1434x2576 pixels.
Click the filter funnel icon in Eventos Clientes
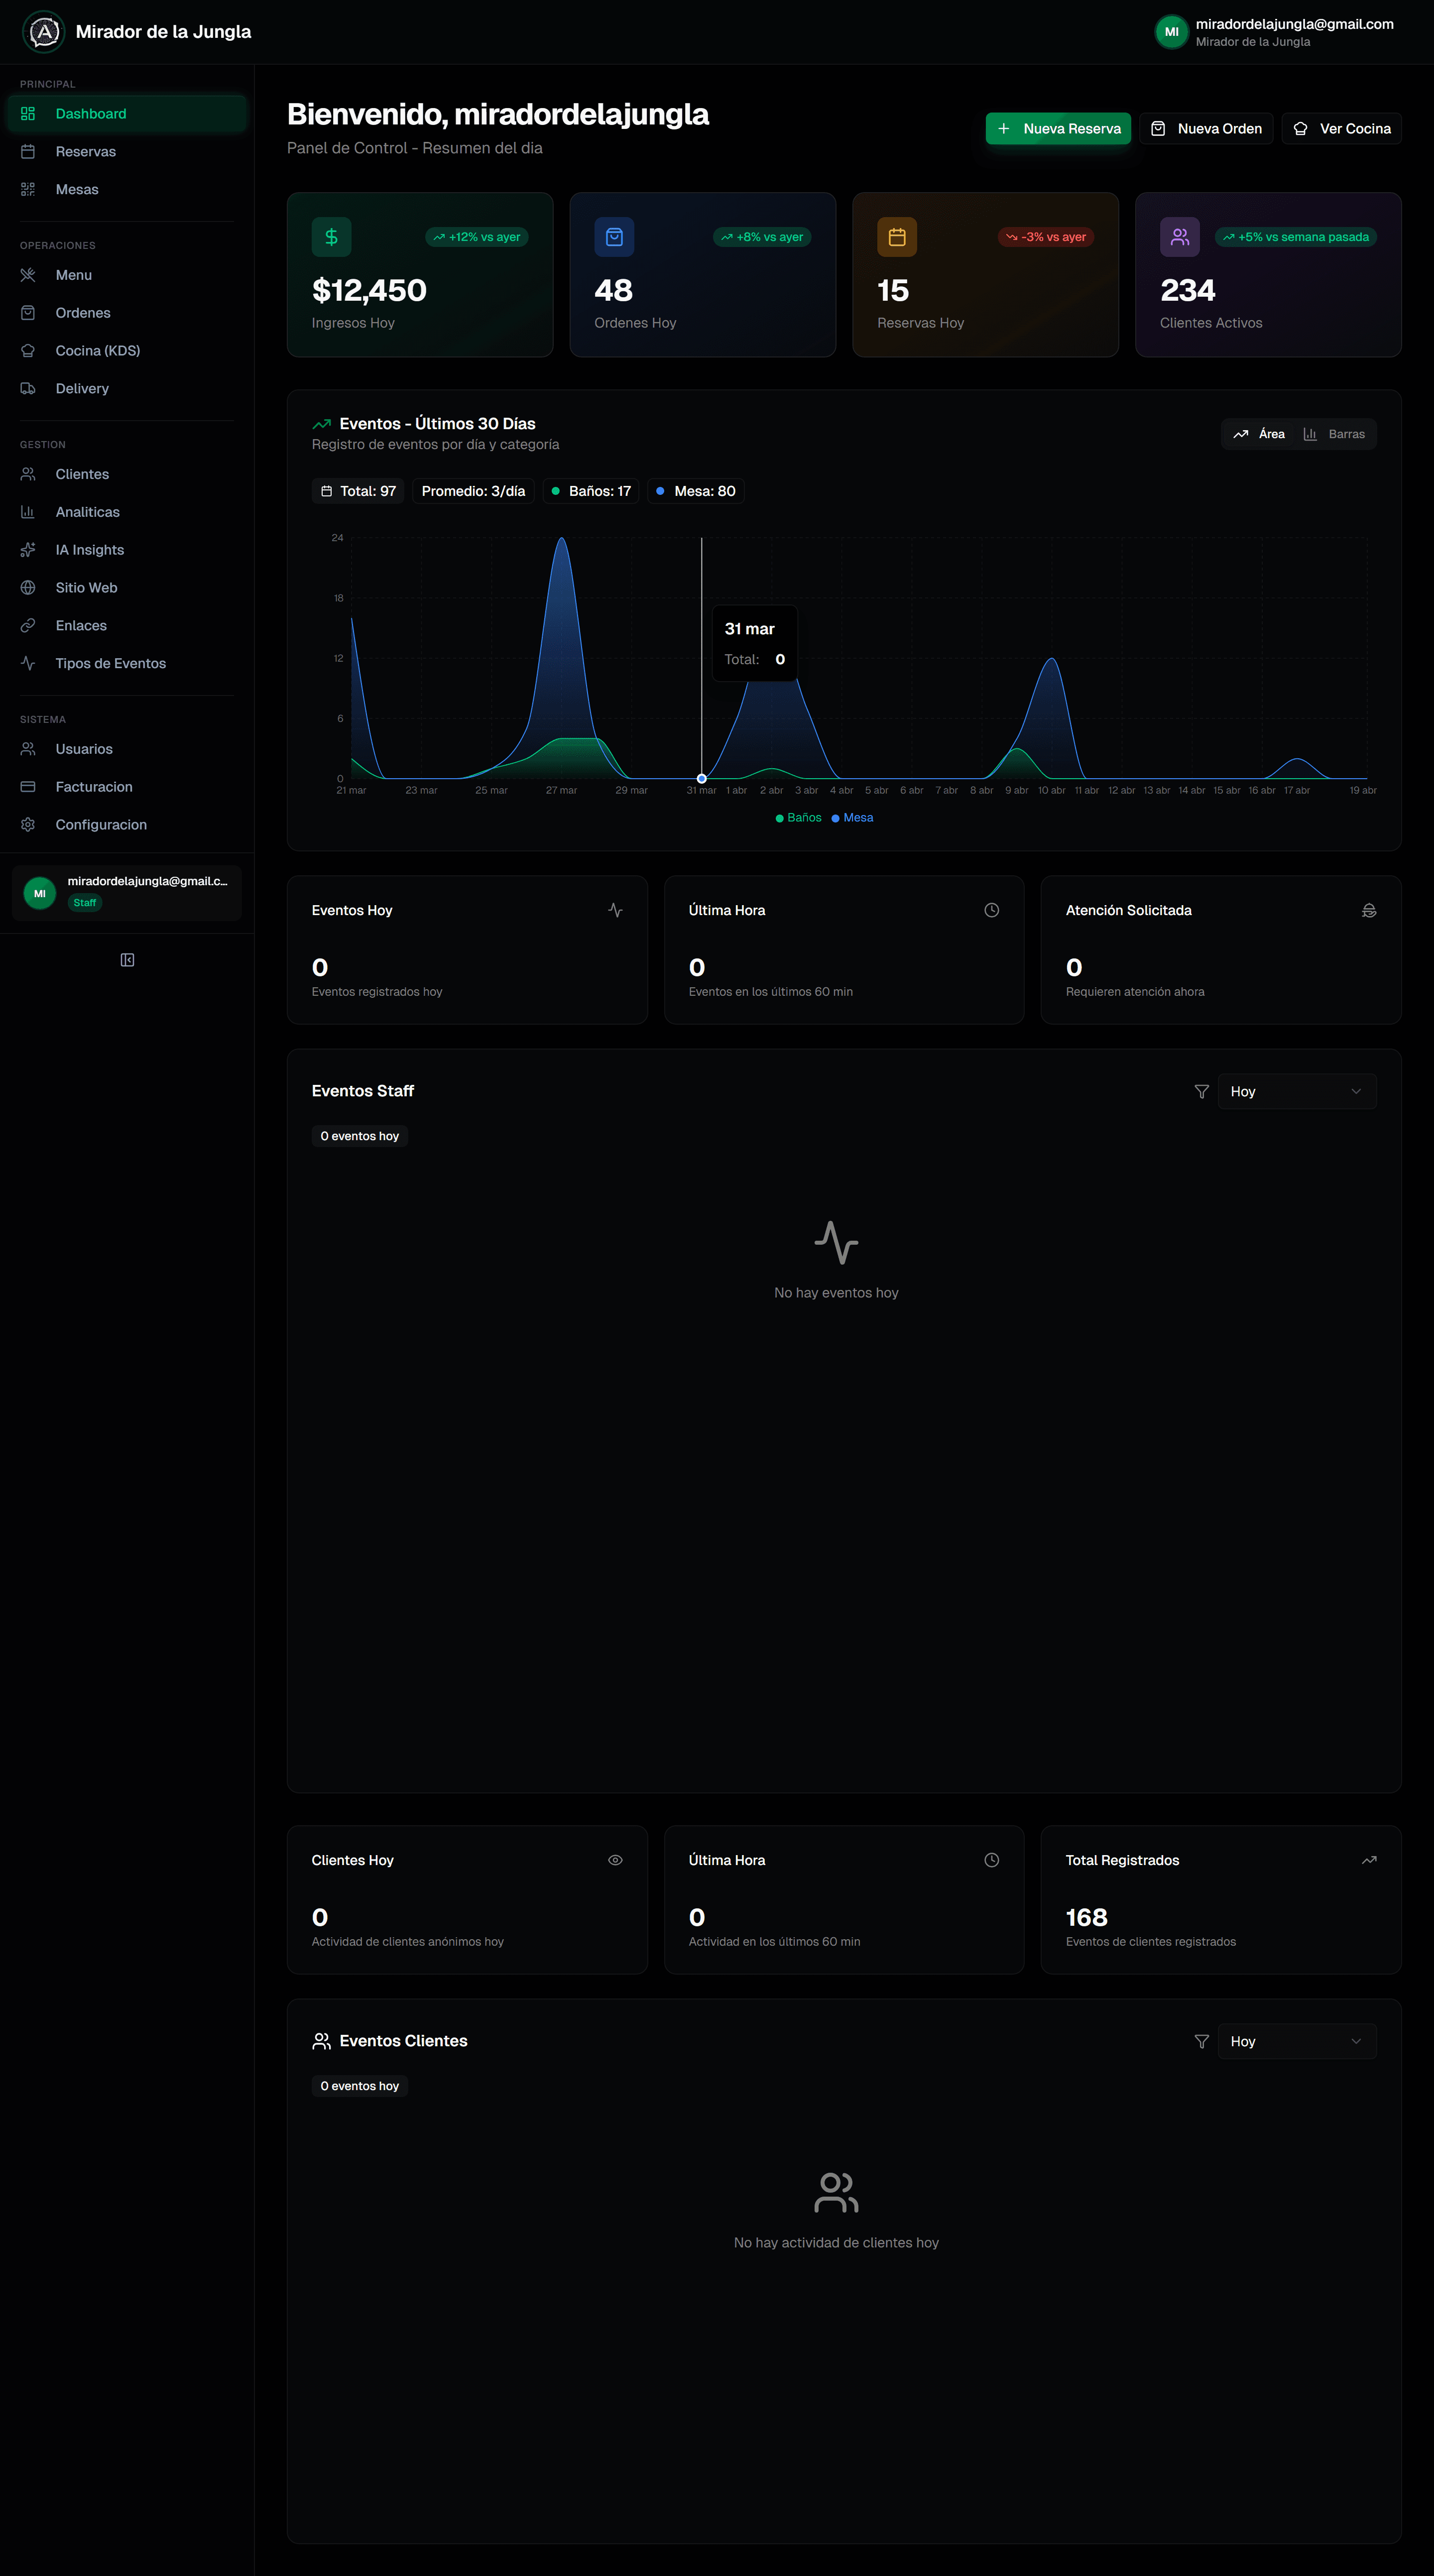click(1202, 2041)
